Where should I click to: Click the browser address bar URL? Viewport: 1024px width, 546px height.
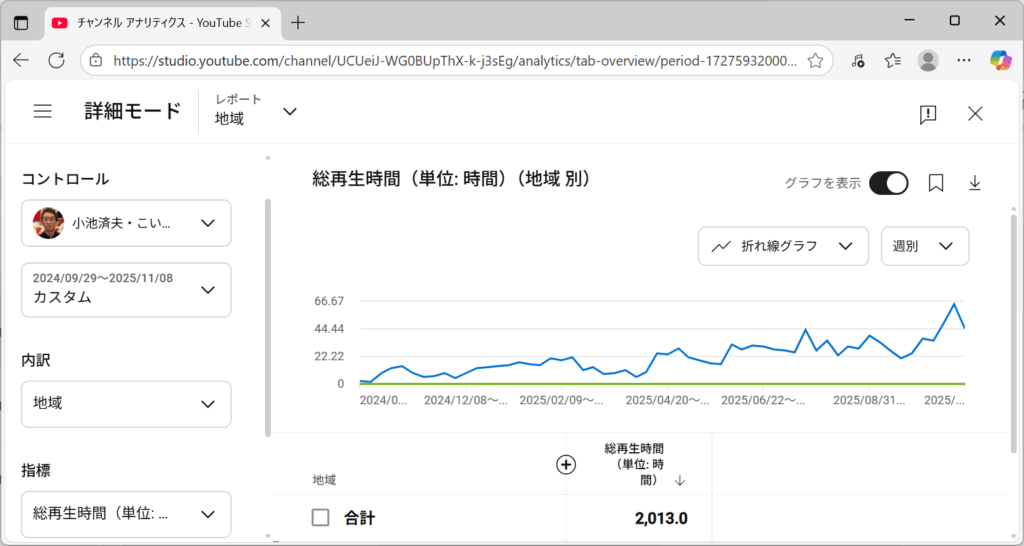[x=455, y=60]
